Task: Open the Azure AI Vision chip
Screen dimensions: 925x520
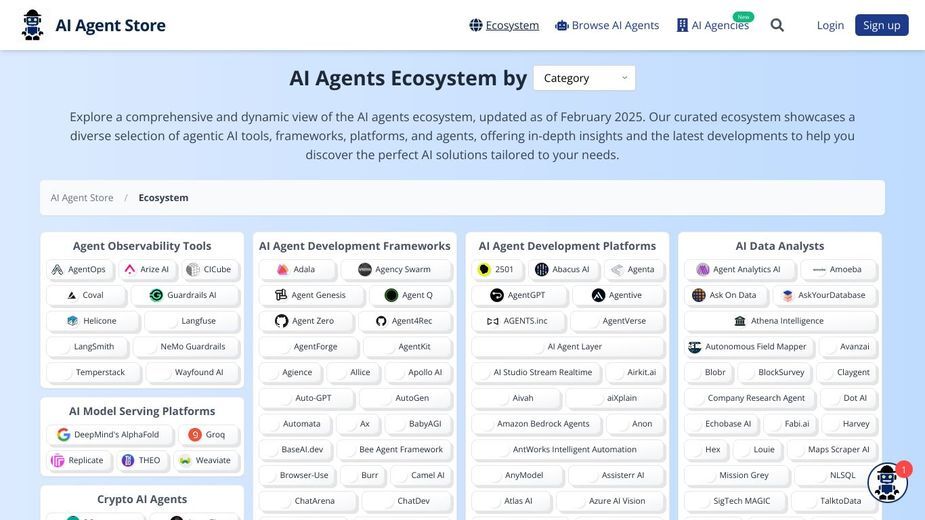Action: click(x=611, y=501)
